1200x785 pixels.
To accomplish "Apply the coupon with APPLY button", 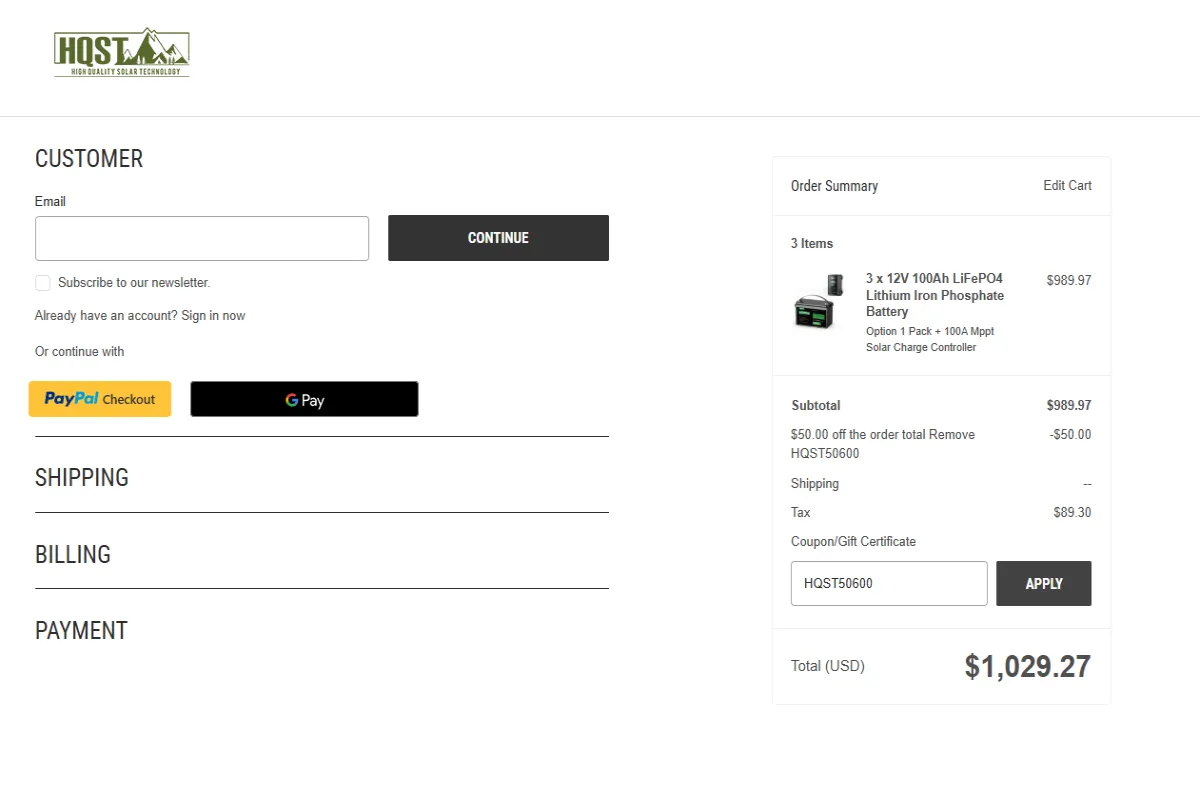I will point(1044,583).
